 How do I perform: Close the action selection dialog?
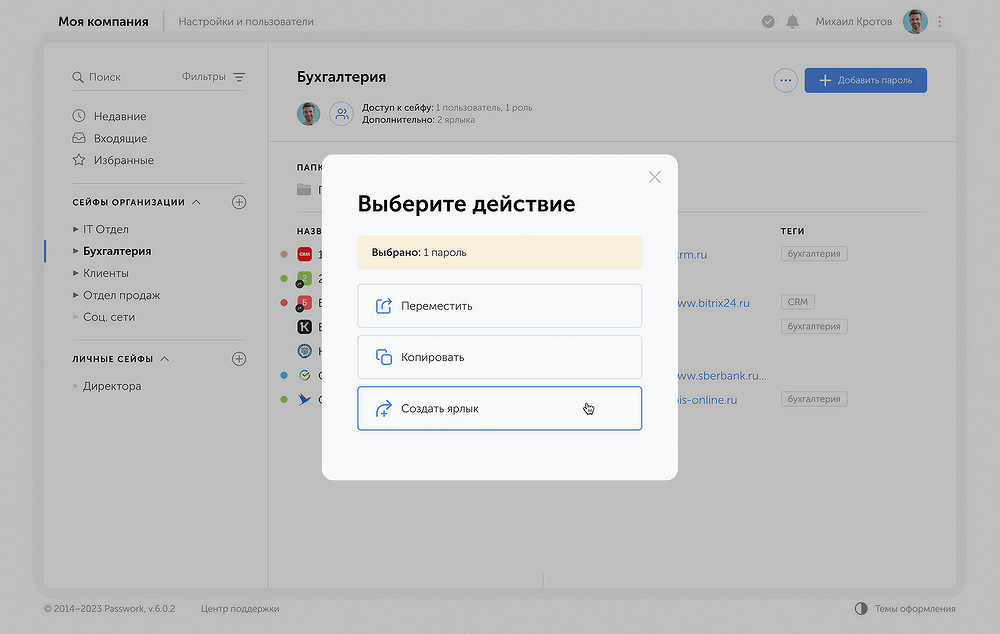coord(654,177)
